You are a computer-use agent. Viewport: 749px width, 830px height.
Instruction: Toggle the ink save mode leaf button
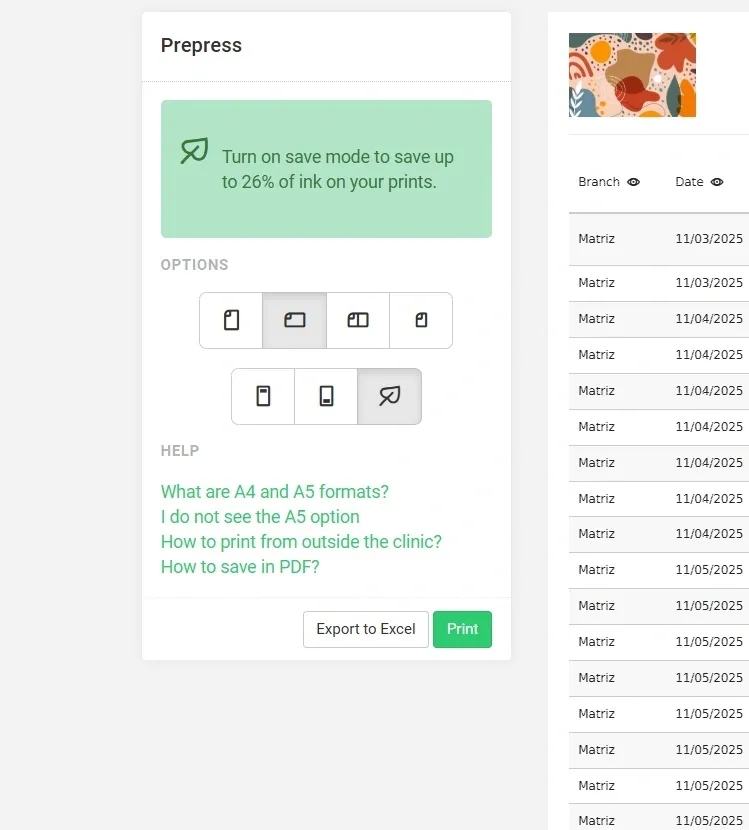[389, 397]
